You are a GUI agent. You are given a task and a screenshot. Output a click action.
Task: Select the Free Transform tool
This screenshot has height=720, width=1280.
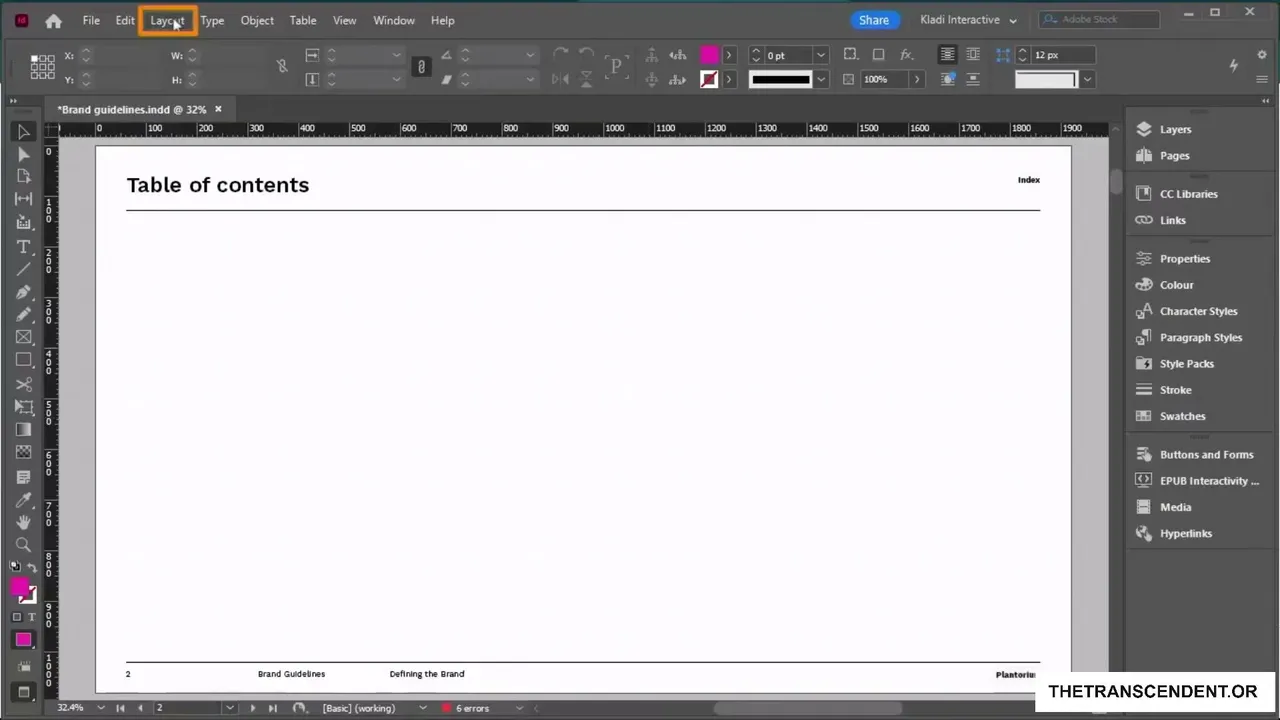click(24, 407)
